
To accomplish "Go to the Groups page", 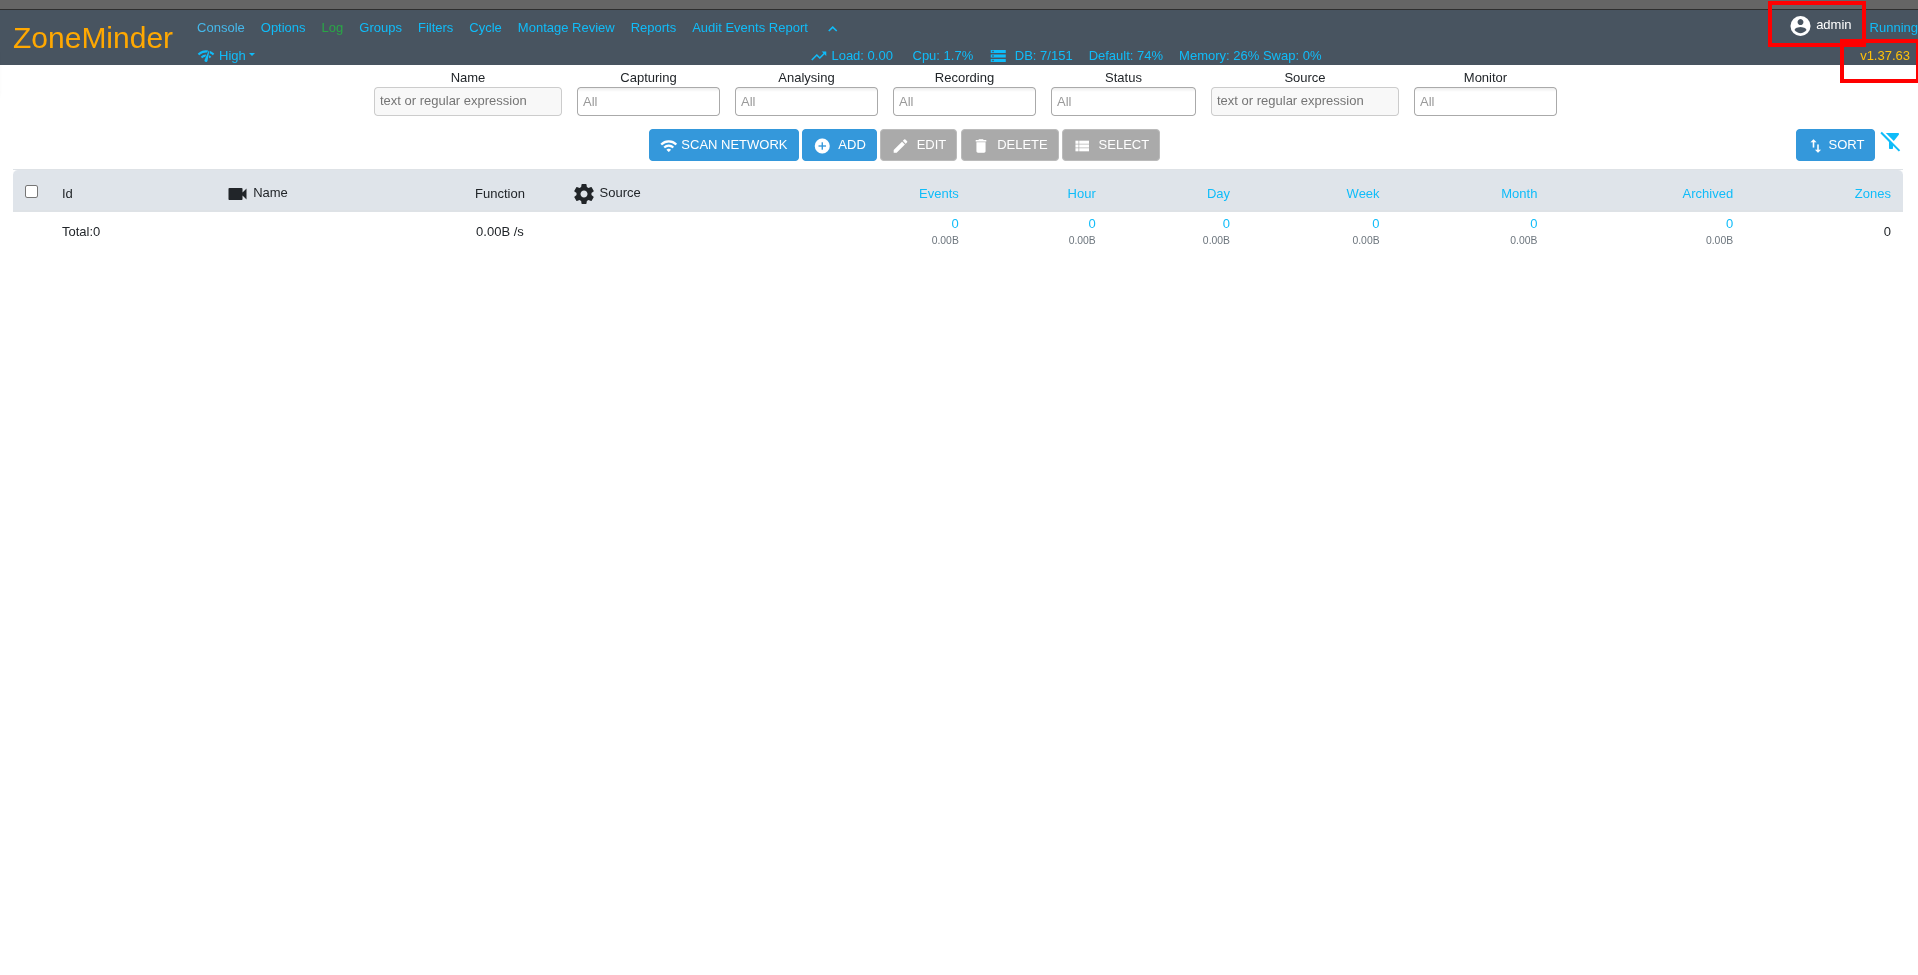I will click(x=380, y=28).
